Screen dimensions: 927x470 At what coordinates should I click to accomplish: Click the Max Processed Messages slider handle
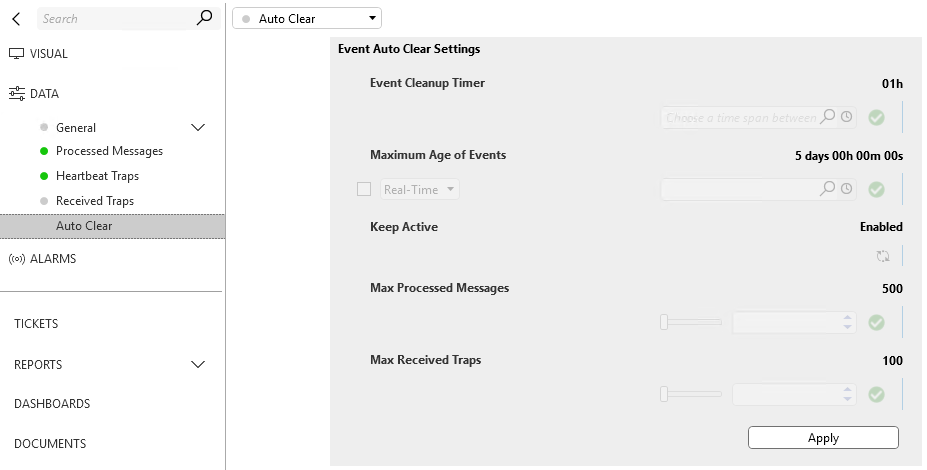(664, 322)
